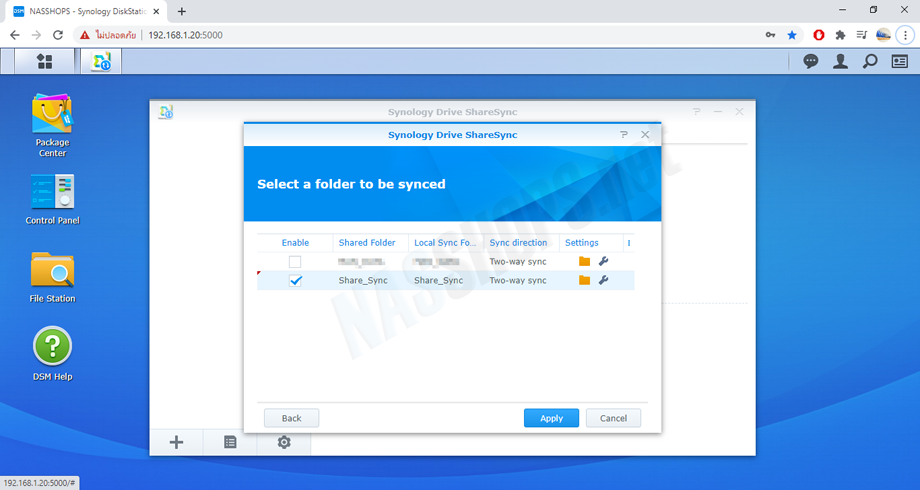This screenshot has width=920, height=490.
Task: Click folder icon in the blurred folder row
Action: [x=584, y=262]
